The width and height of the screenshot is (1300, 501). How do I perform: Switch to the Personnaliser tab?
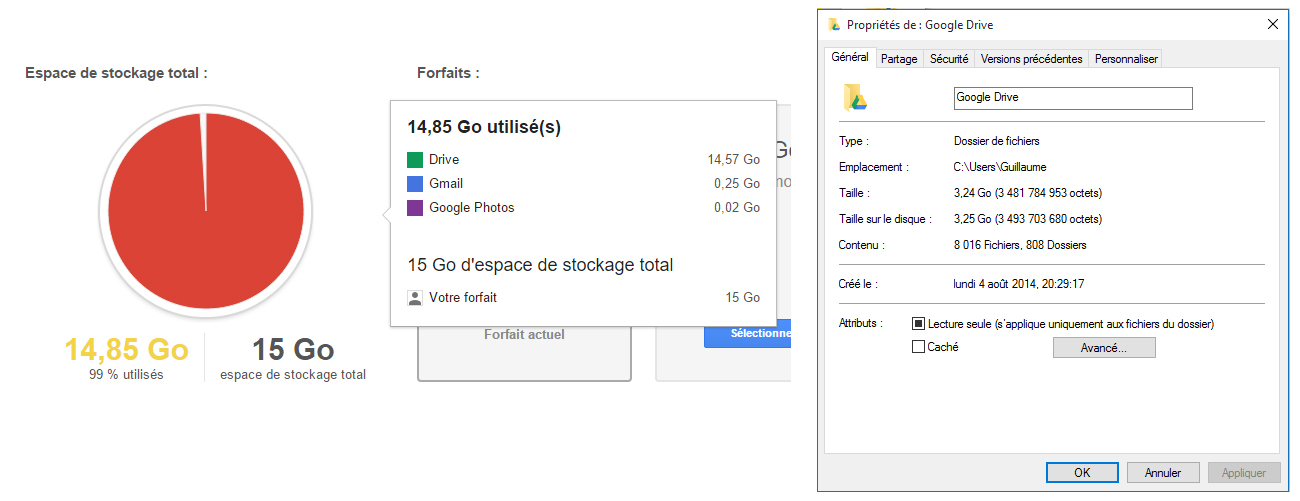point(1126,59)
